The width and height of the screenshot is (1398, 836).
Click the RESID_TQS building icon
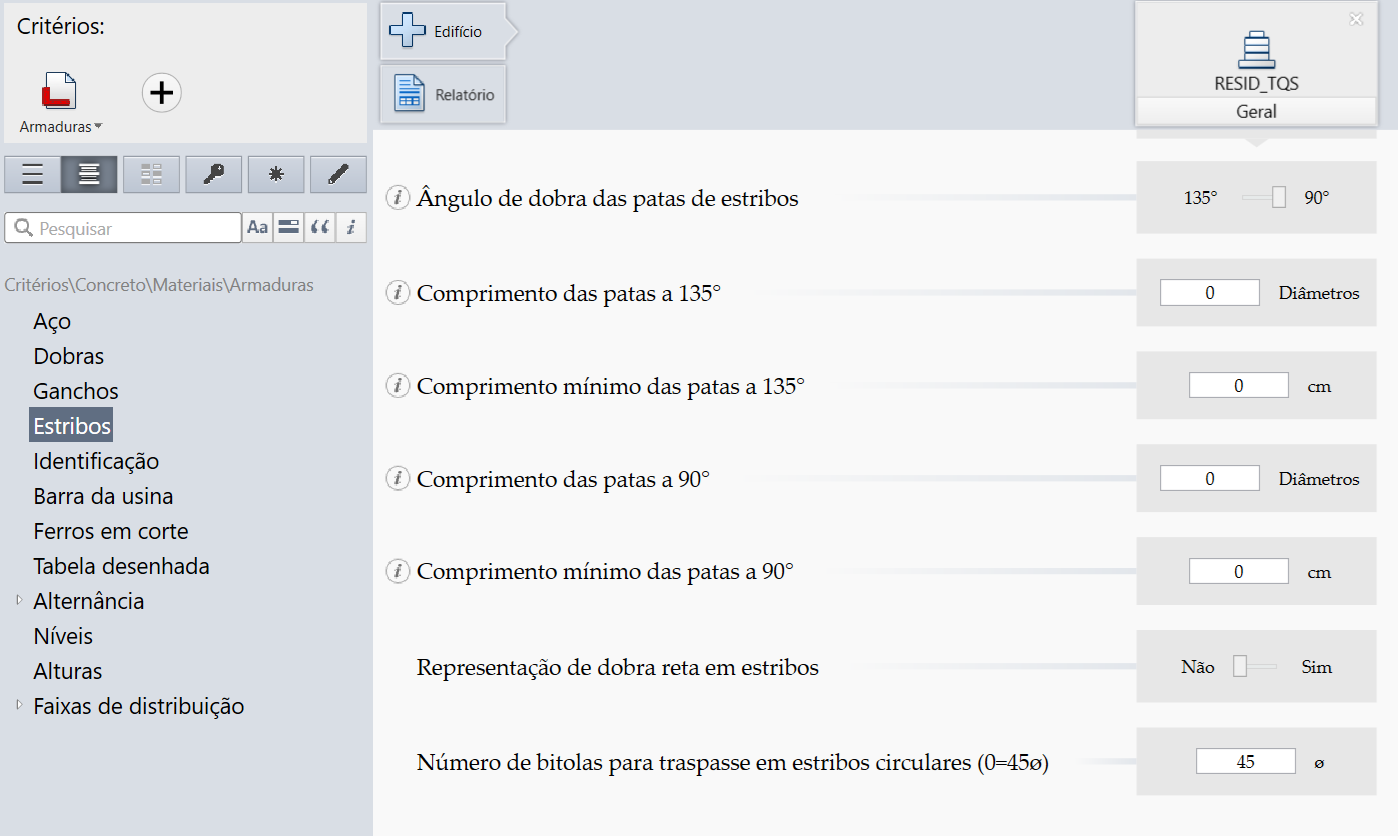coord(1256,49)
